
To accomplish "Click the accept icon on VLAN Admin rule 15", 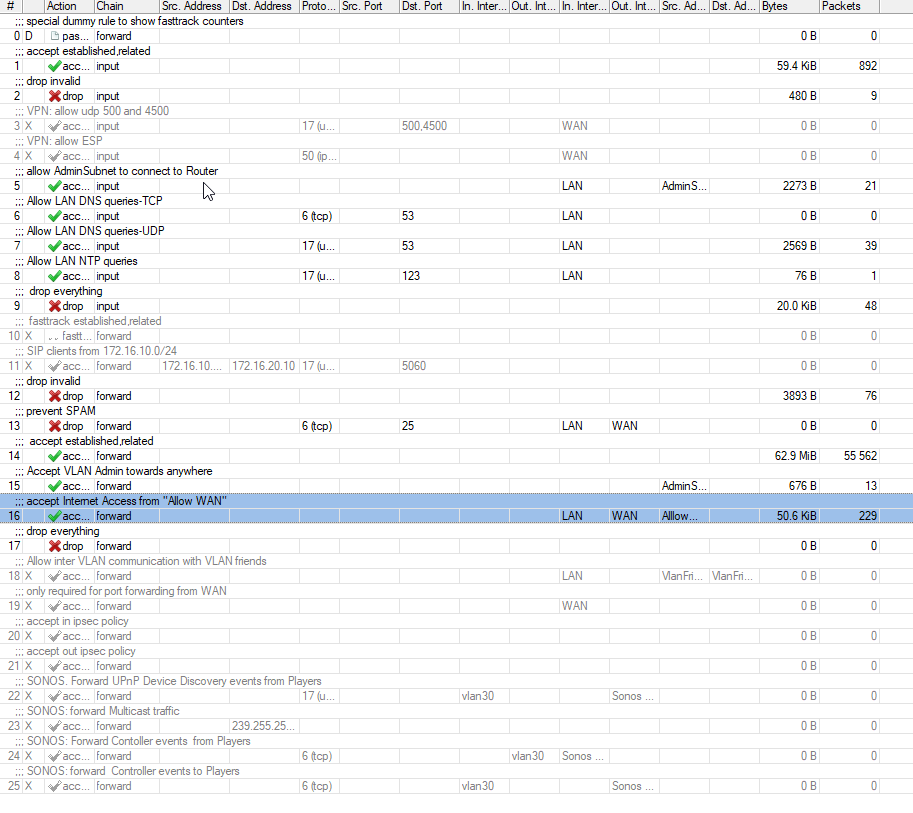I will click(x=55, y=486).
